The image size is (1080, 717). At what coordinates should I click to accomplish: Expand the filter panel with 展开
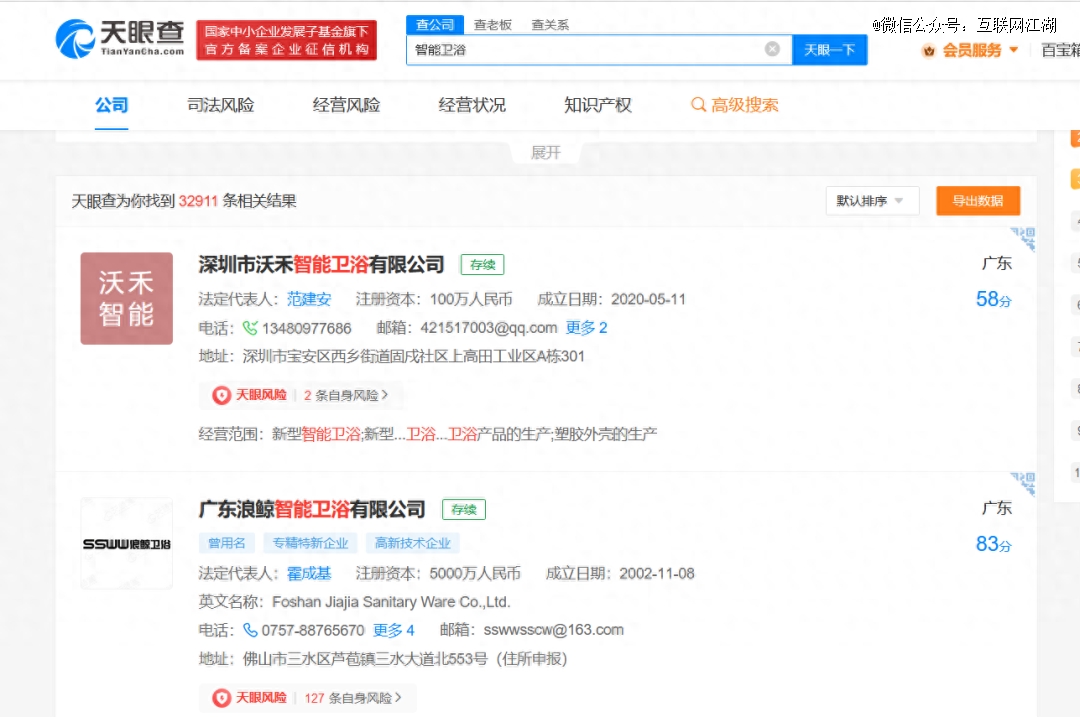click(546, 152)
